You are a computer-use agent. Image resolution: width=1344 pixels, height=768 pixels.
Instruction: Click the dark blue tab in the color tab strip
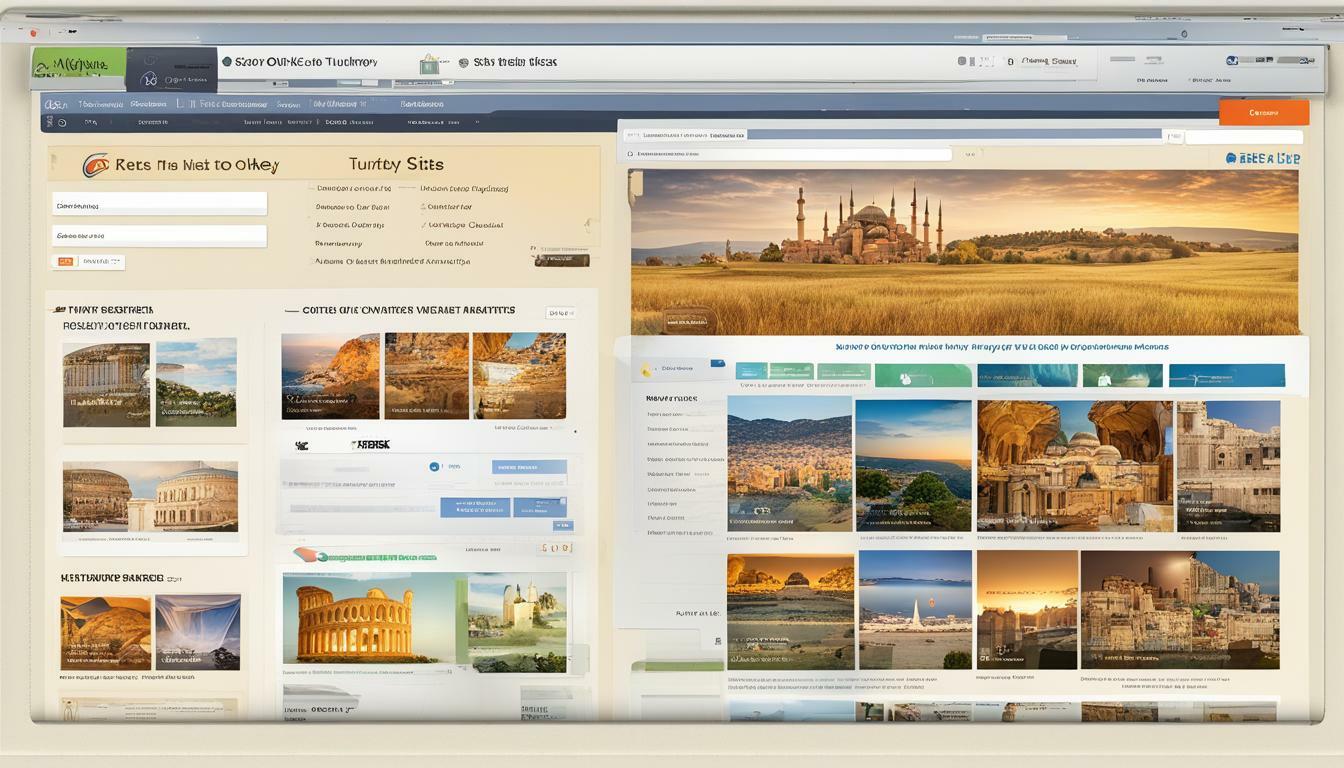(1028, 376)
